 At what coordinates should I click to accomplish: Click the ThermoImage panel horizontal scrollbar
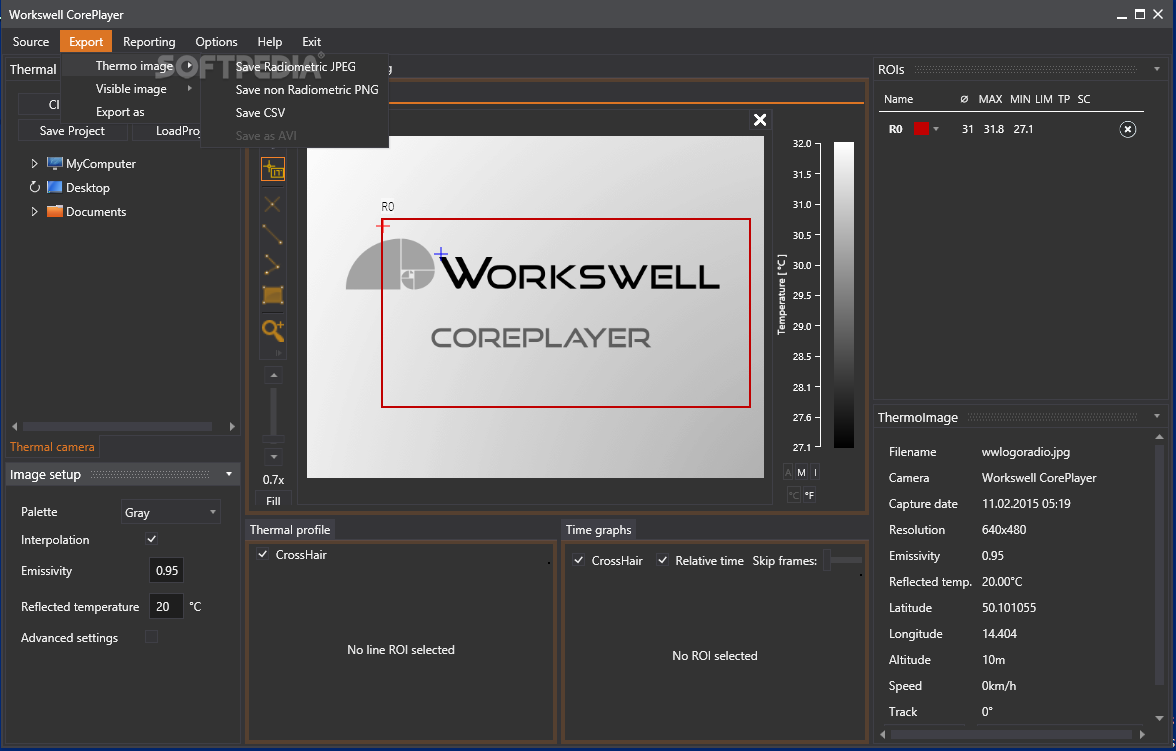pyautogui.click(x=1012, y=734)
